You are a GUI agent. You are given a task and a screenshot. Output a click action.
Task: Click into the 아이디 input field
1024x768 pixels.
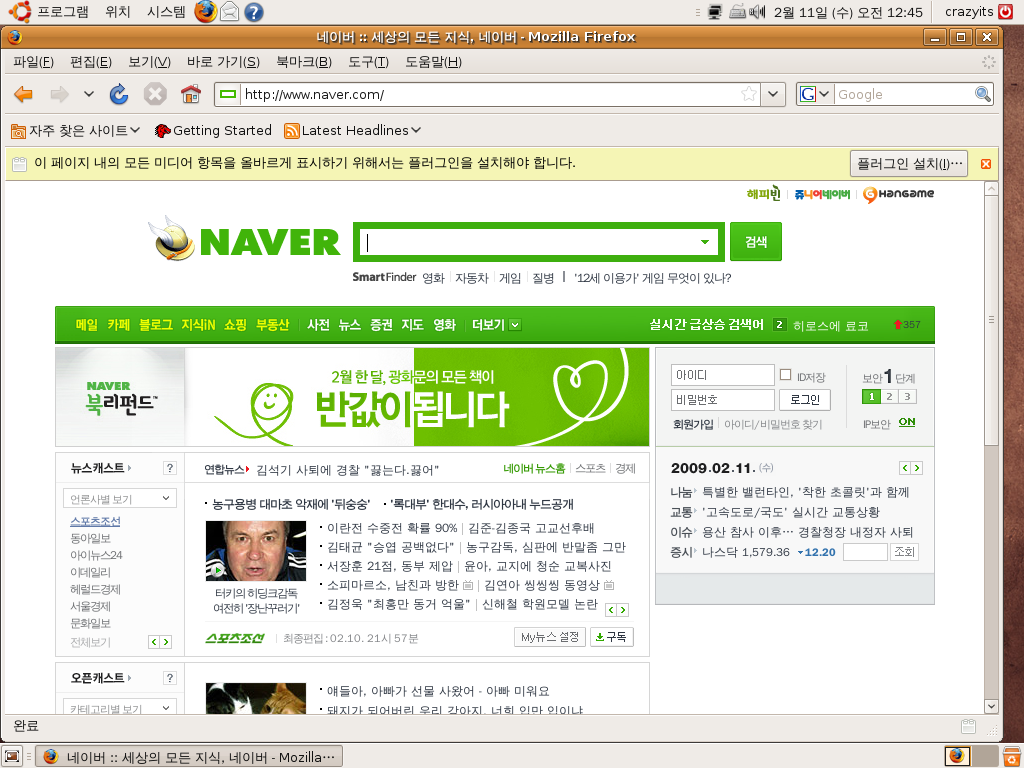click(x=722, y=375)
